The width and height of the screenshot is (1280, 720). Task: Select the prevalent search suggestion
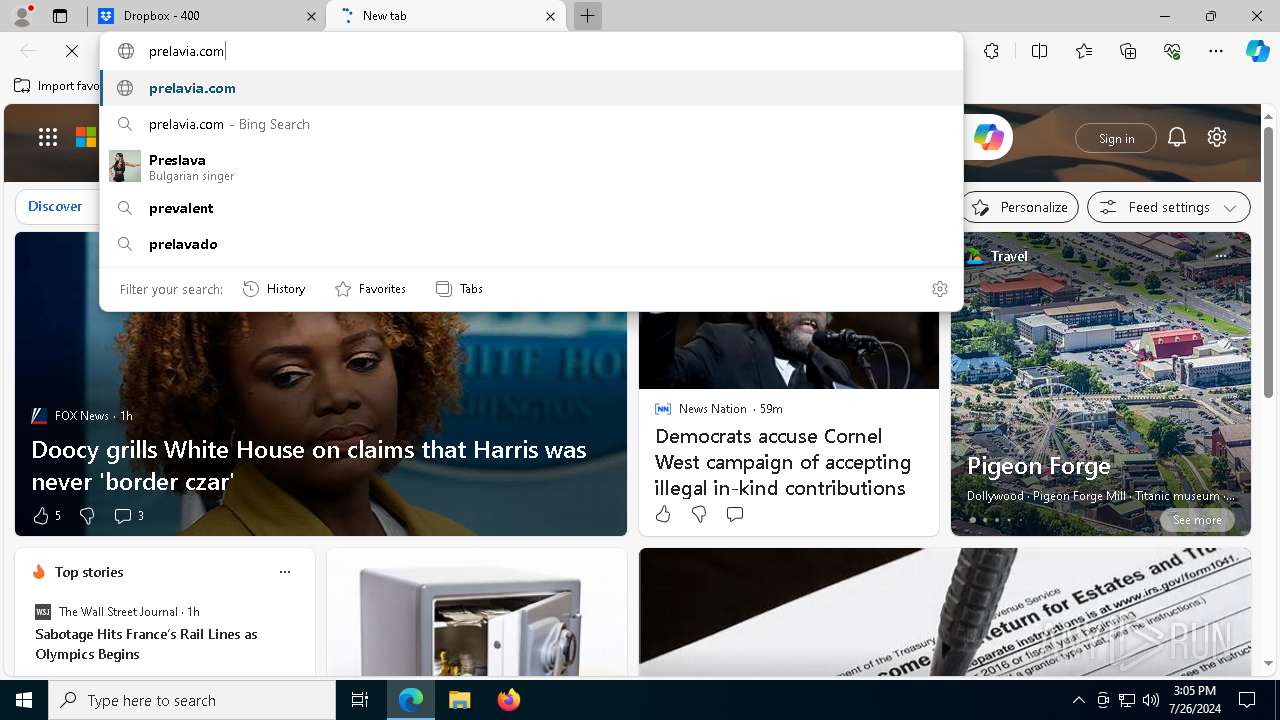[x=532, y=208]
